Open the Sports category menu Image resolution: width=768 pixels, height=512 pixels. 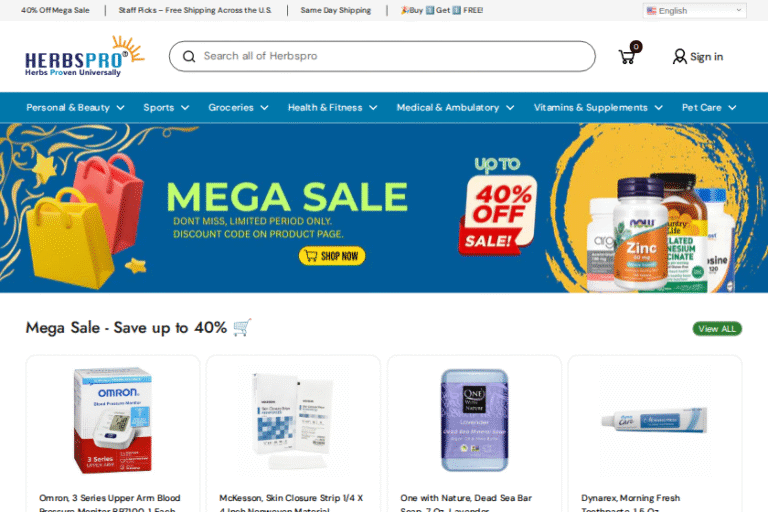click(166, 107)
